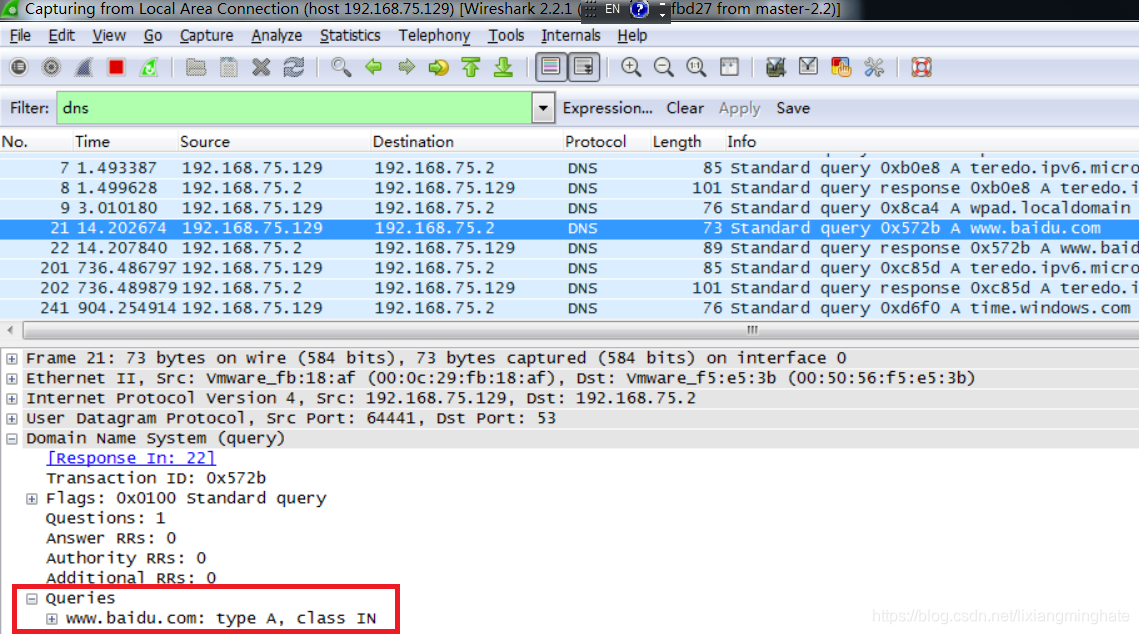Select packet 201 teredo query row

[x=570, y=268]
